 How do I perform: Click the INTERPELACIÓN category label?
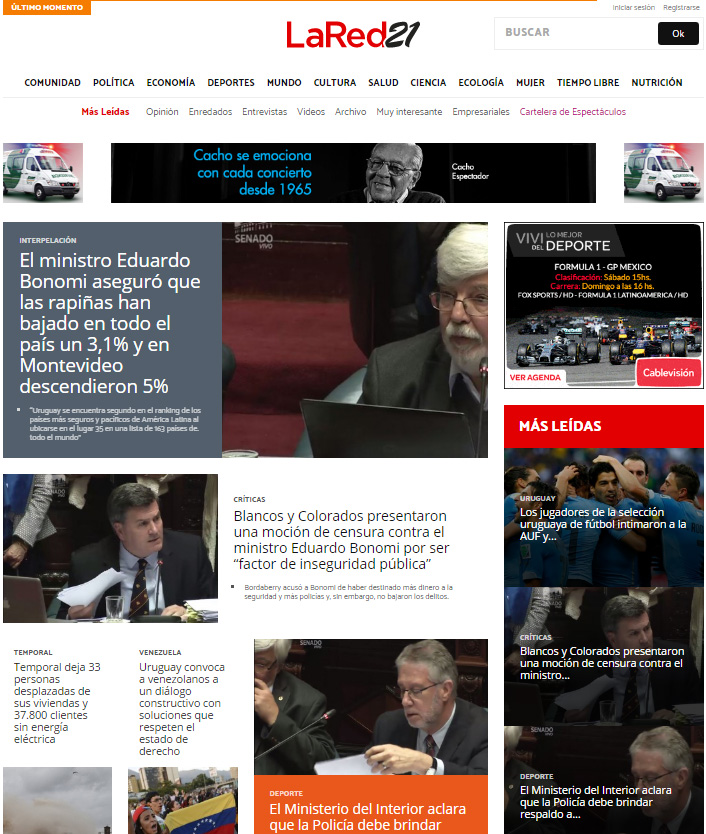[48, 240]
